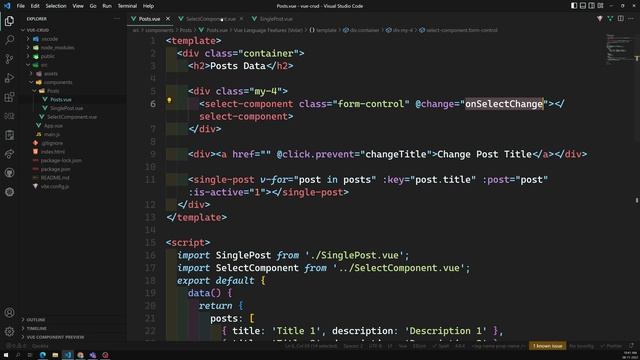Open the Edit menu
Screen dimensions: 640x360
tap(35, 6)
